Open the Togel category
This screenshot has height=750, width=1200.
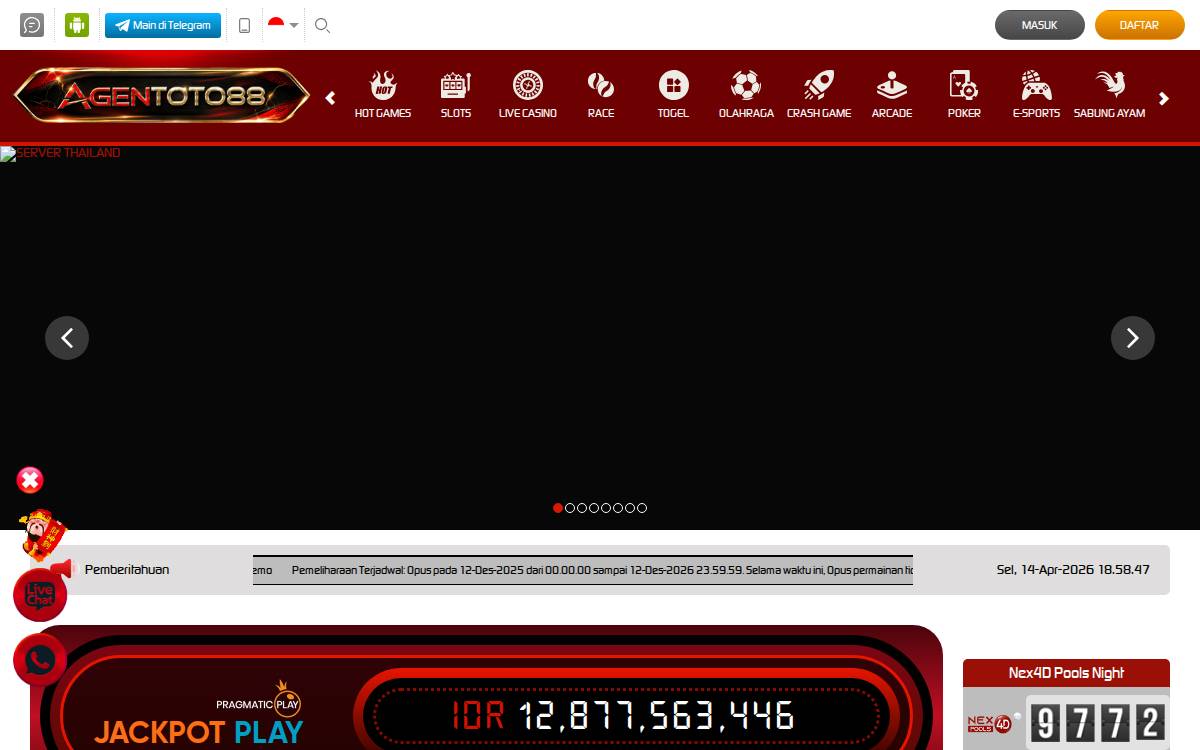673,96
